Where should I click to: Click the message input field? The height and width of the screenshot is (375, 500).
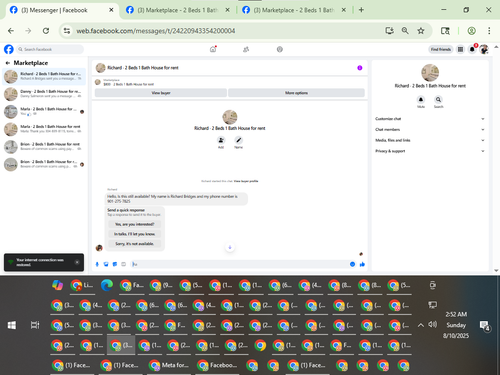(x=239, y=264)
